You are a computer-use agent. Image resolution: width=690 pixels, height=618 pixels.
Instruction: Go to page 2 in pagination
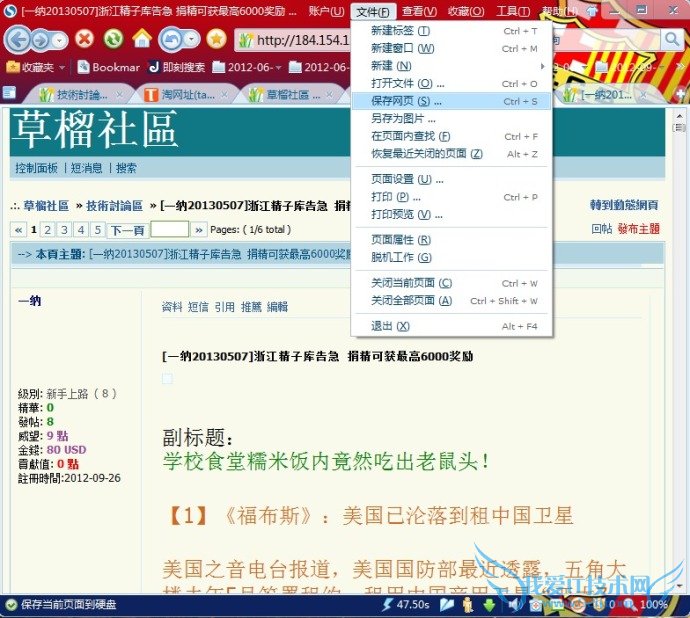pos(48,230)
